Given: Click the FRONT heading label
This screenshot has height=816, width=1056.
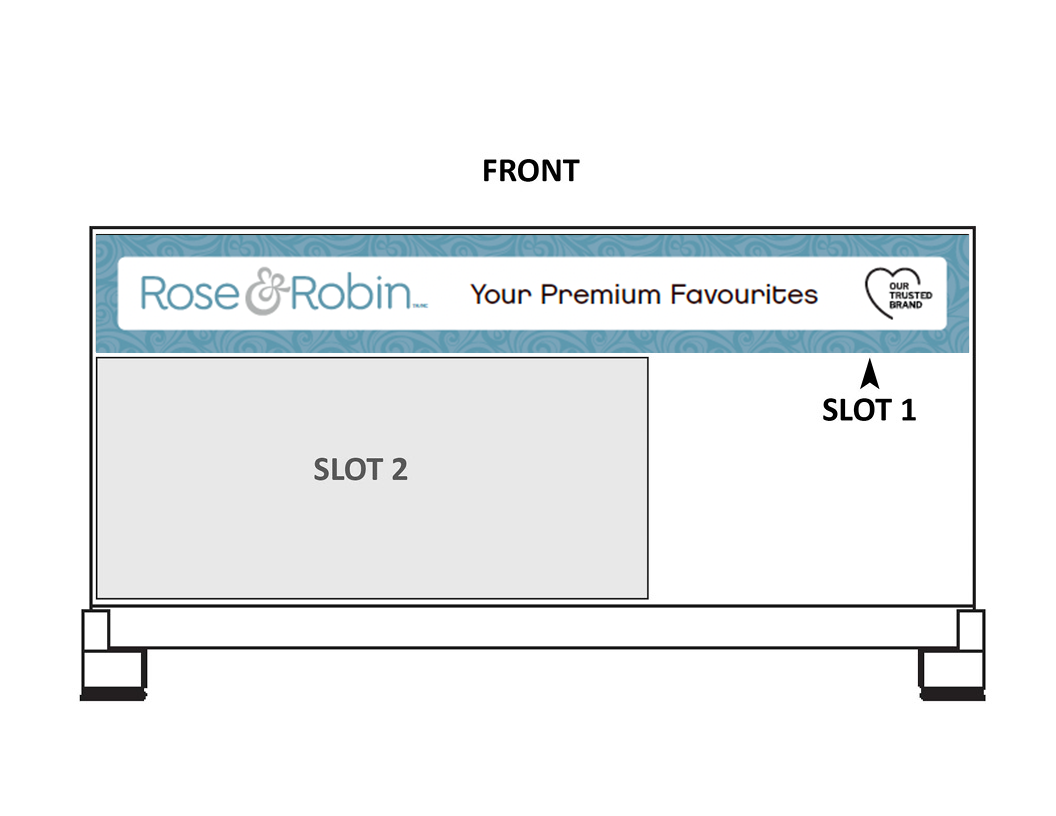Looking at the screenshot, I should click(530, 171).
